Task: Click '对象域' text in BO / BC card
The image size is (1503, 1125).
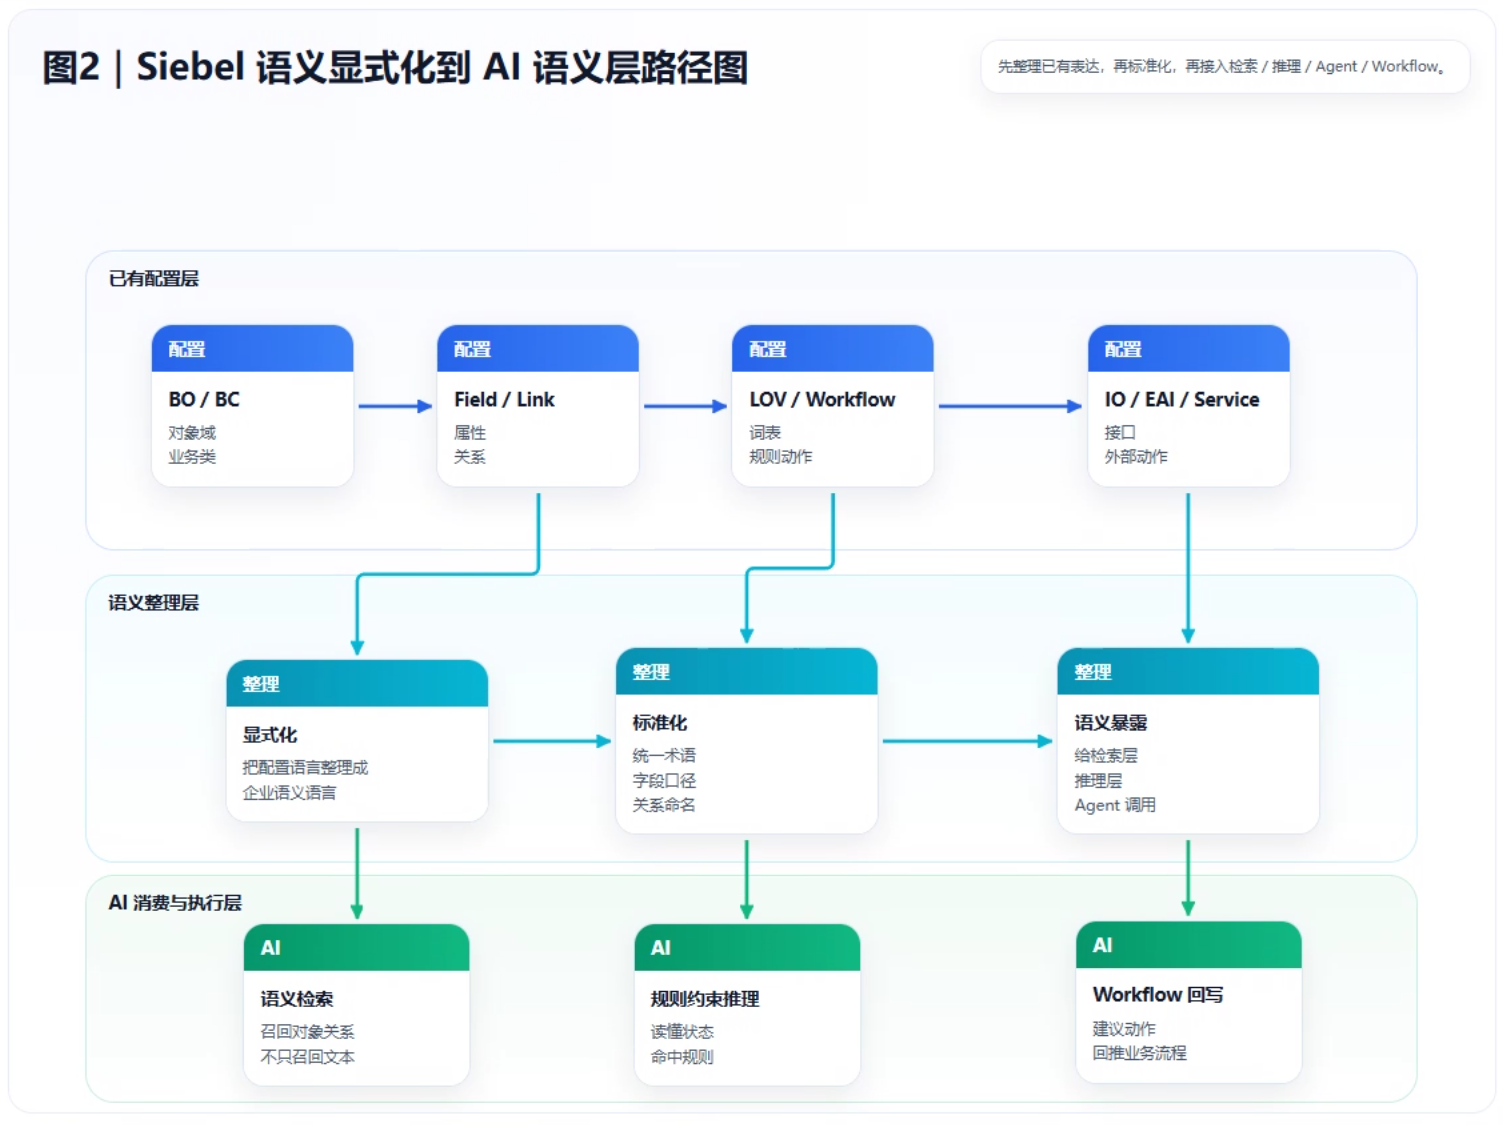Action: [192, 432]
